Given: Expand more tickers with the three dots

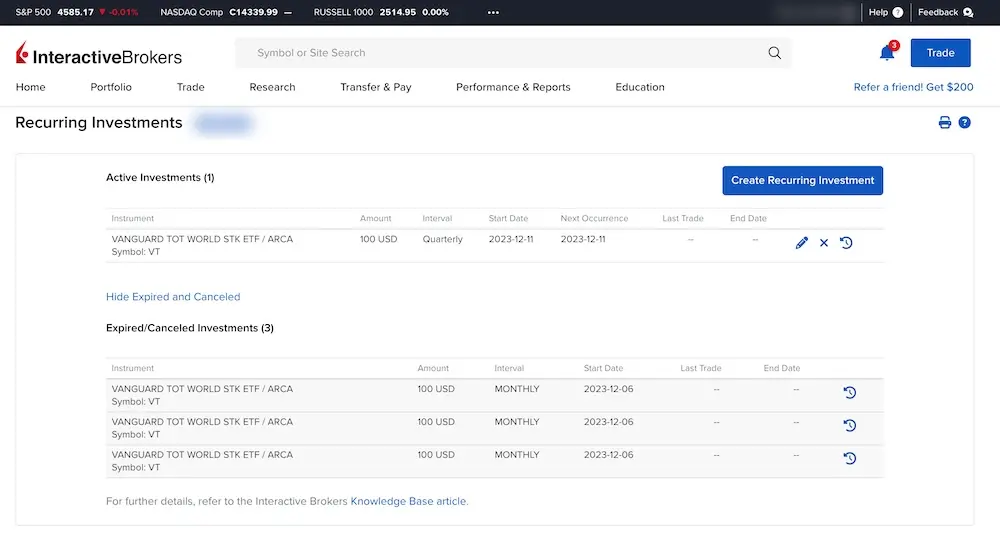Looking at the screenshot, I should [x=493, y=12].
